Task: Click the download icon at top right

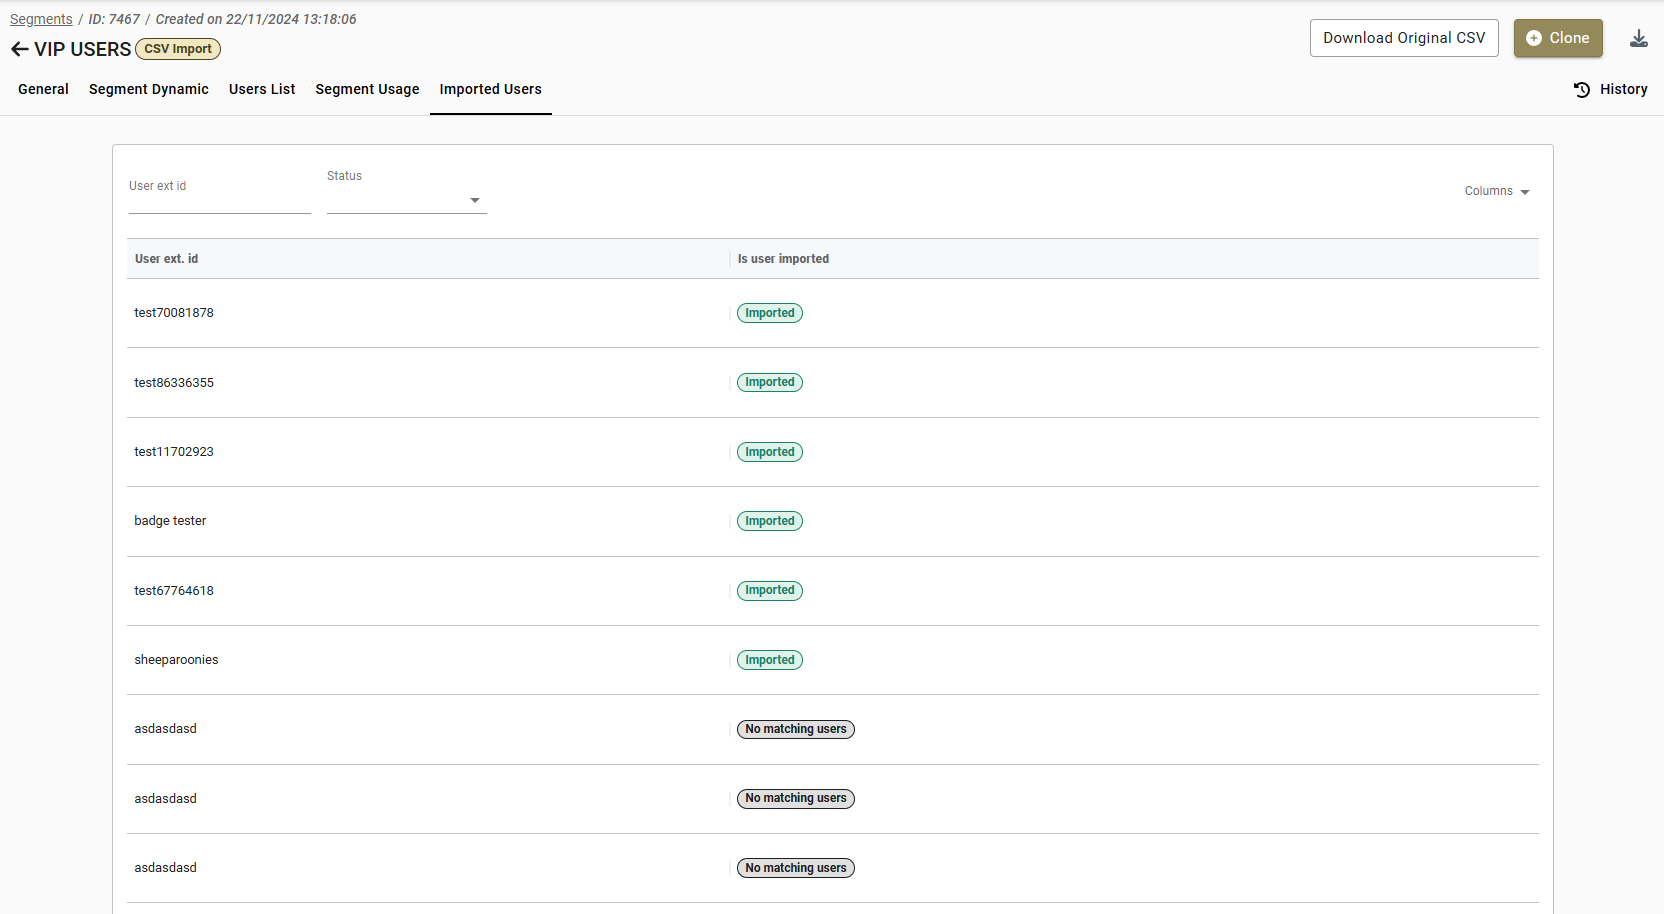Action: [x=1638, y=38]
